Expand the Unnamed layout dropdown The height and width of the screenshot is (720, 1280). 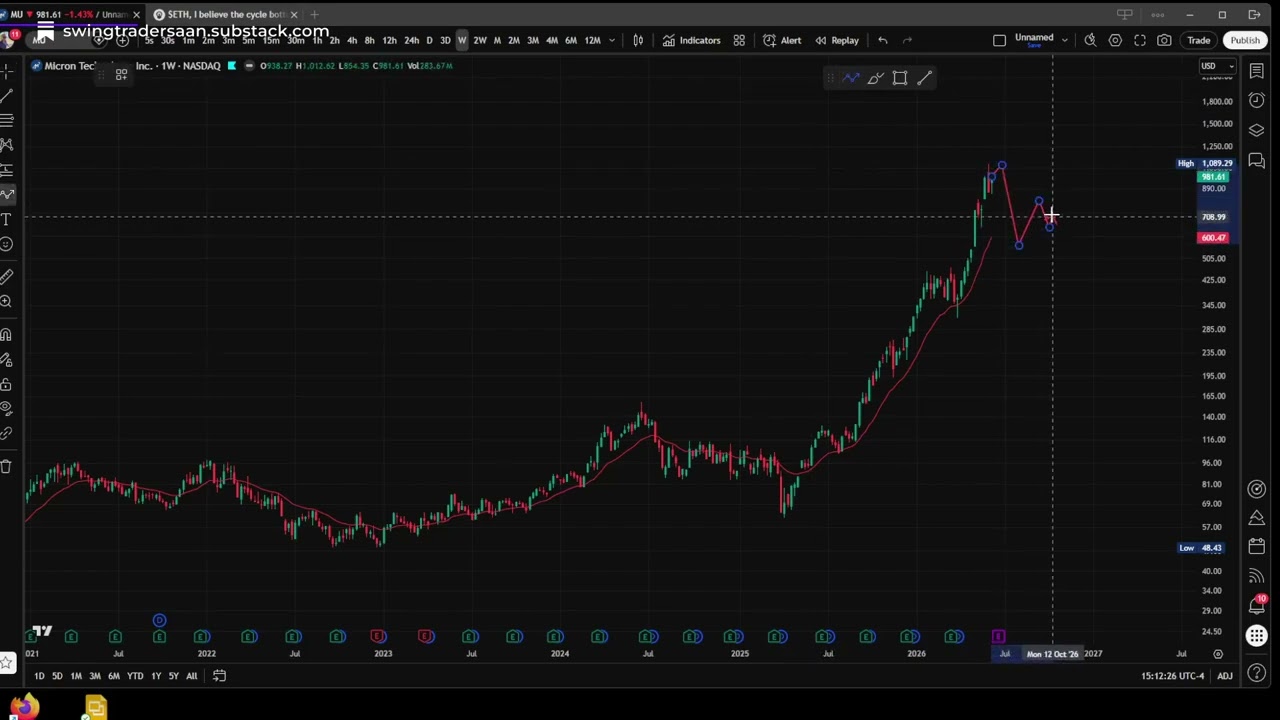[1064, 40]
